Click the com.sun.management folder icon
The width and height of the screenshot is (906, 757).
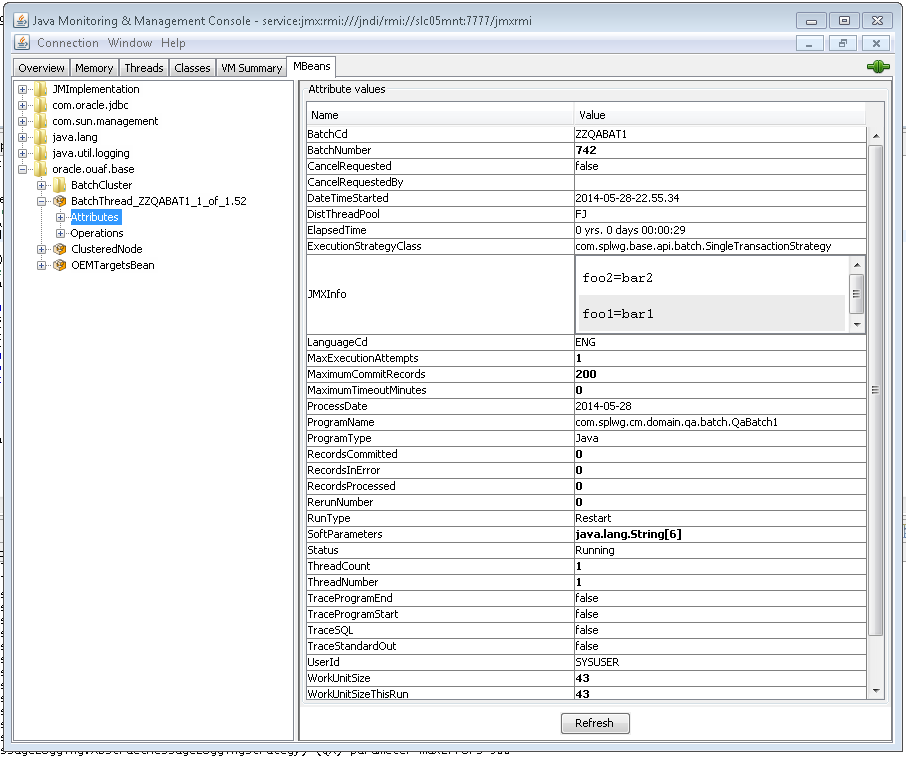pyautogui.click(x=40, y=121)
